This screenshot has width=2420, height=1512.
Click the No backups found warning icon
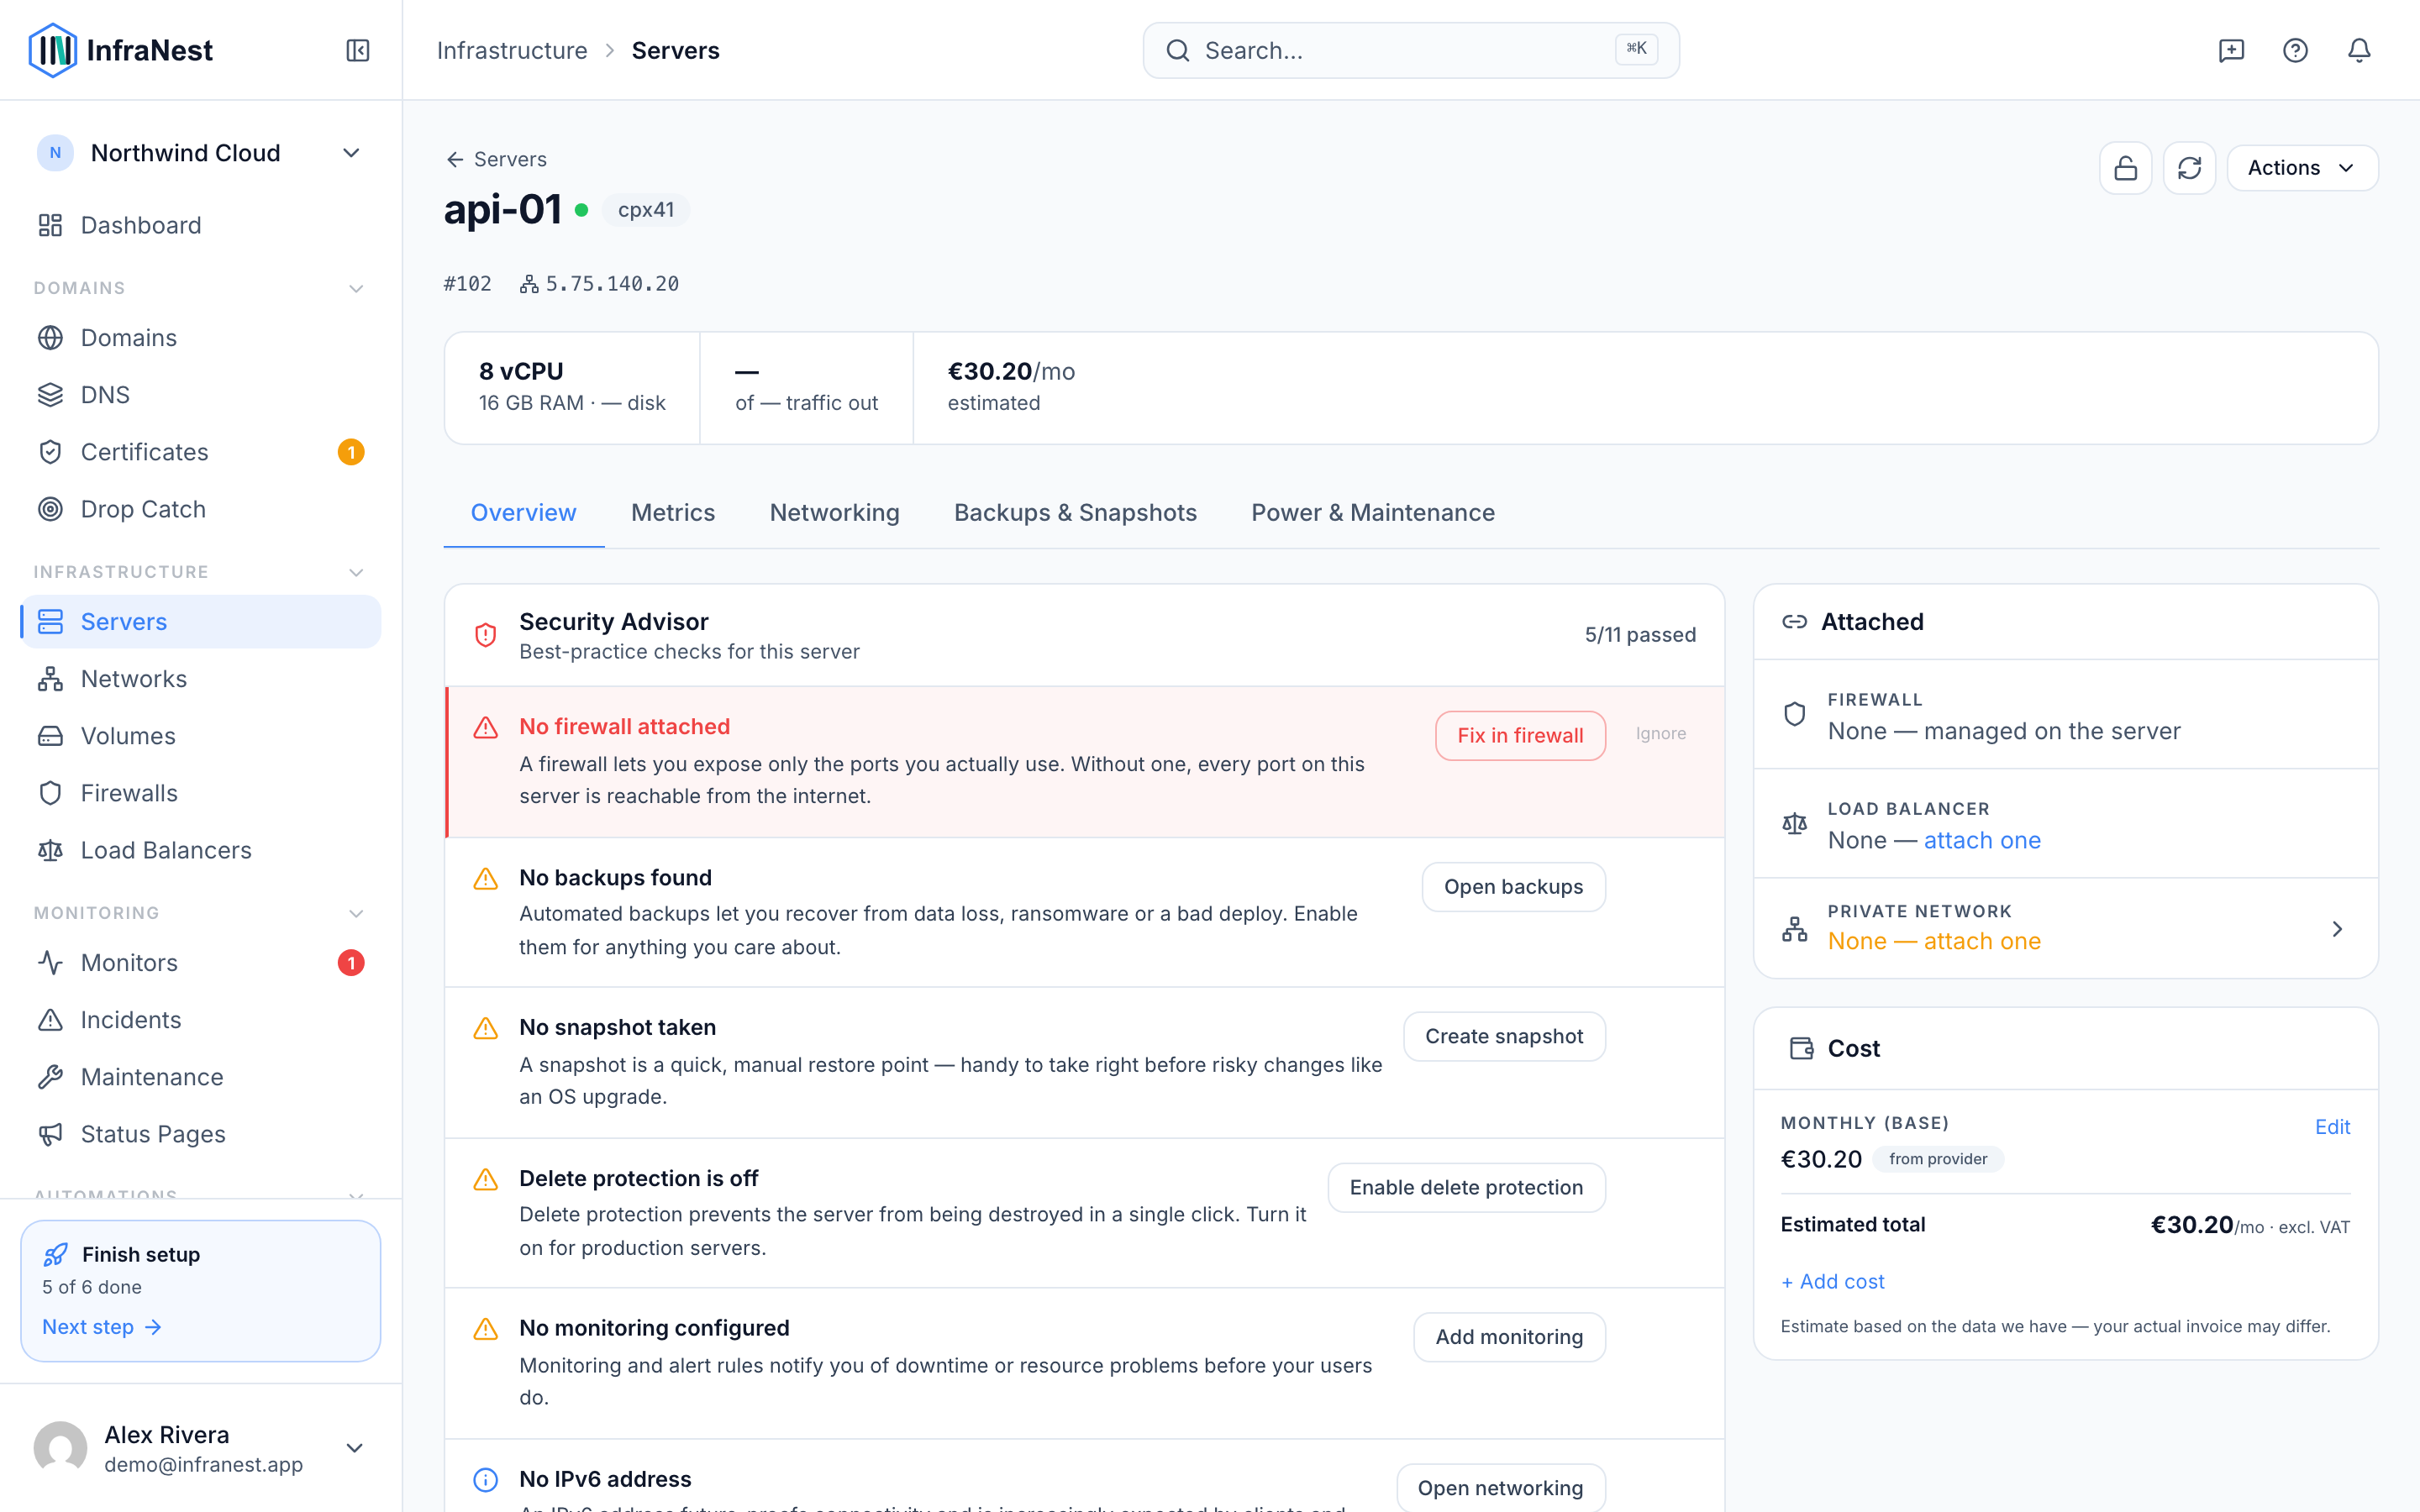coord(485,879)
